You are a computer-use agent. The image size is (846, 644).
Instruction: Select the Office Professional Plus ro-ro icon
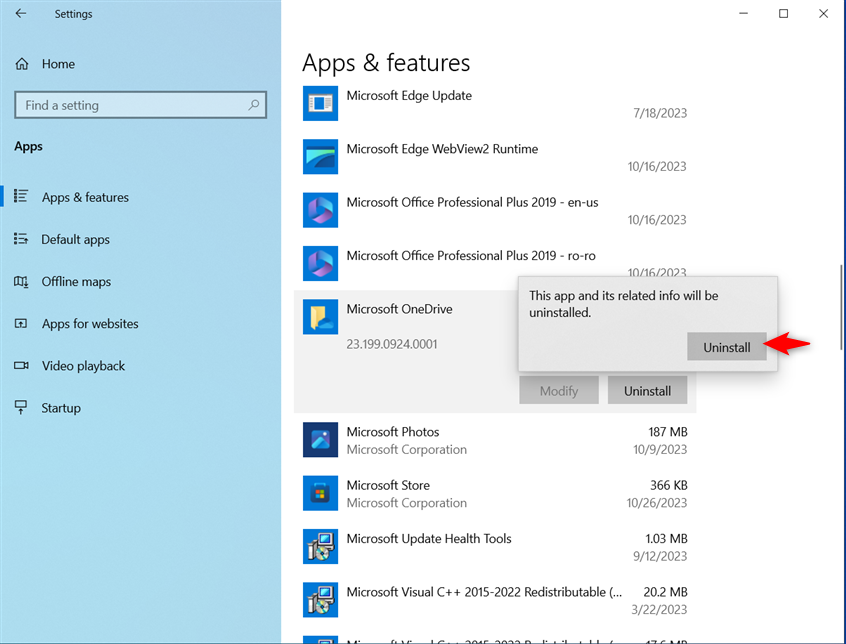[320, 263]
